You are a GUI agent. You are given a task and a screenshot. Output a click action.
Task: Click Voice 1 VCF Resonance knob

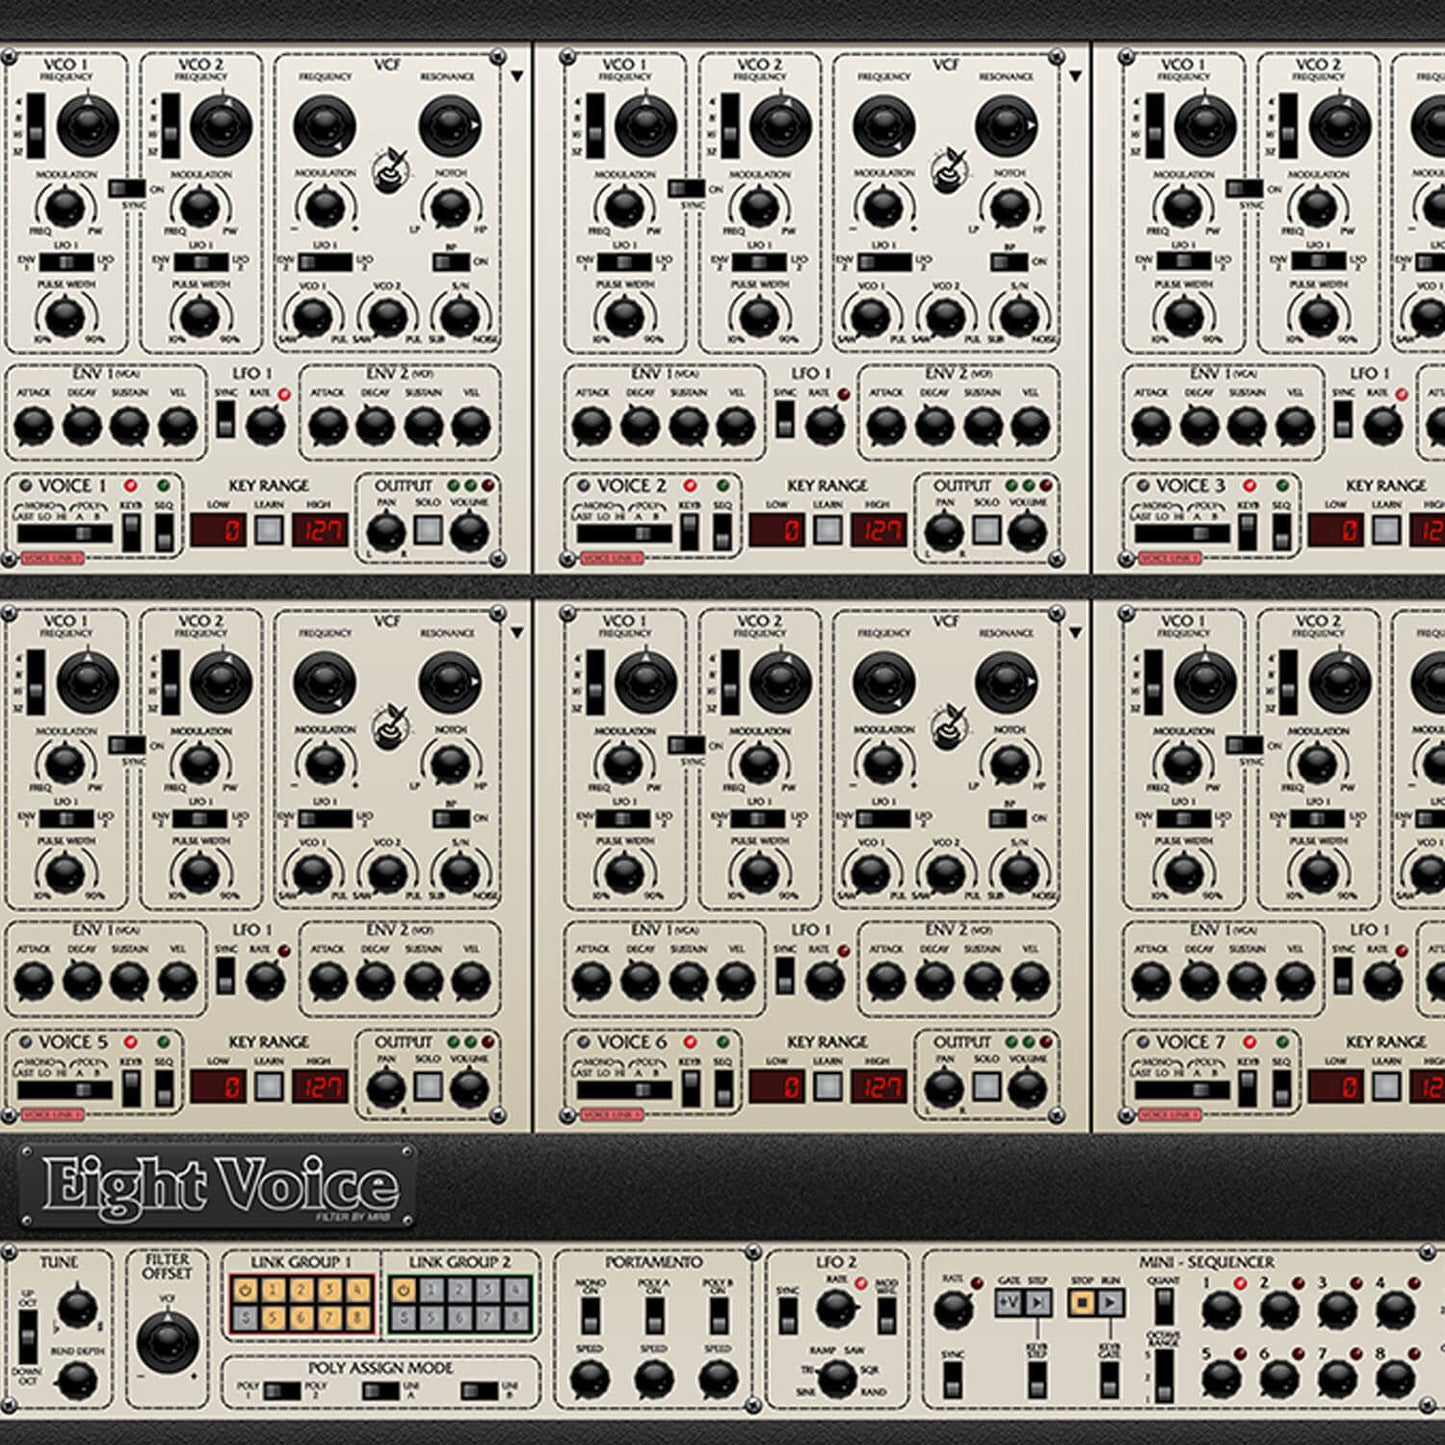tap(449, 125)
